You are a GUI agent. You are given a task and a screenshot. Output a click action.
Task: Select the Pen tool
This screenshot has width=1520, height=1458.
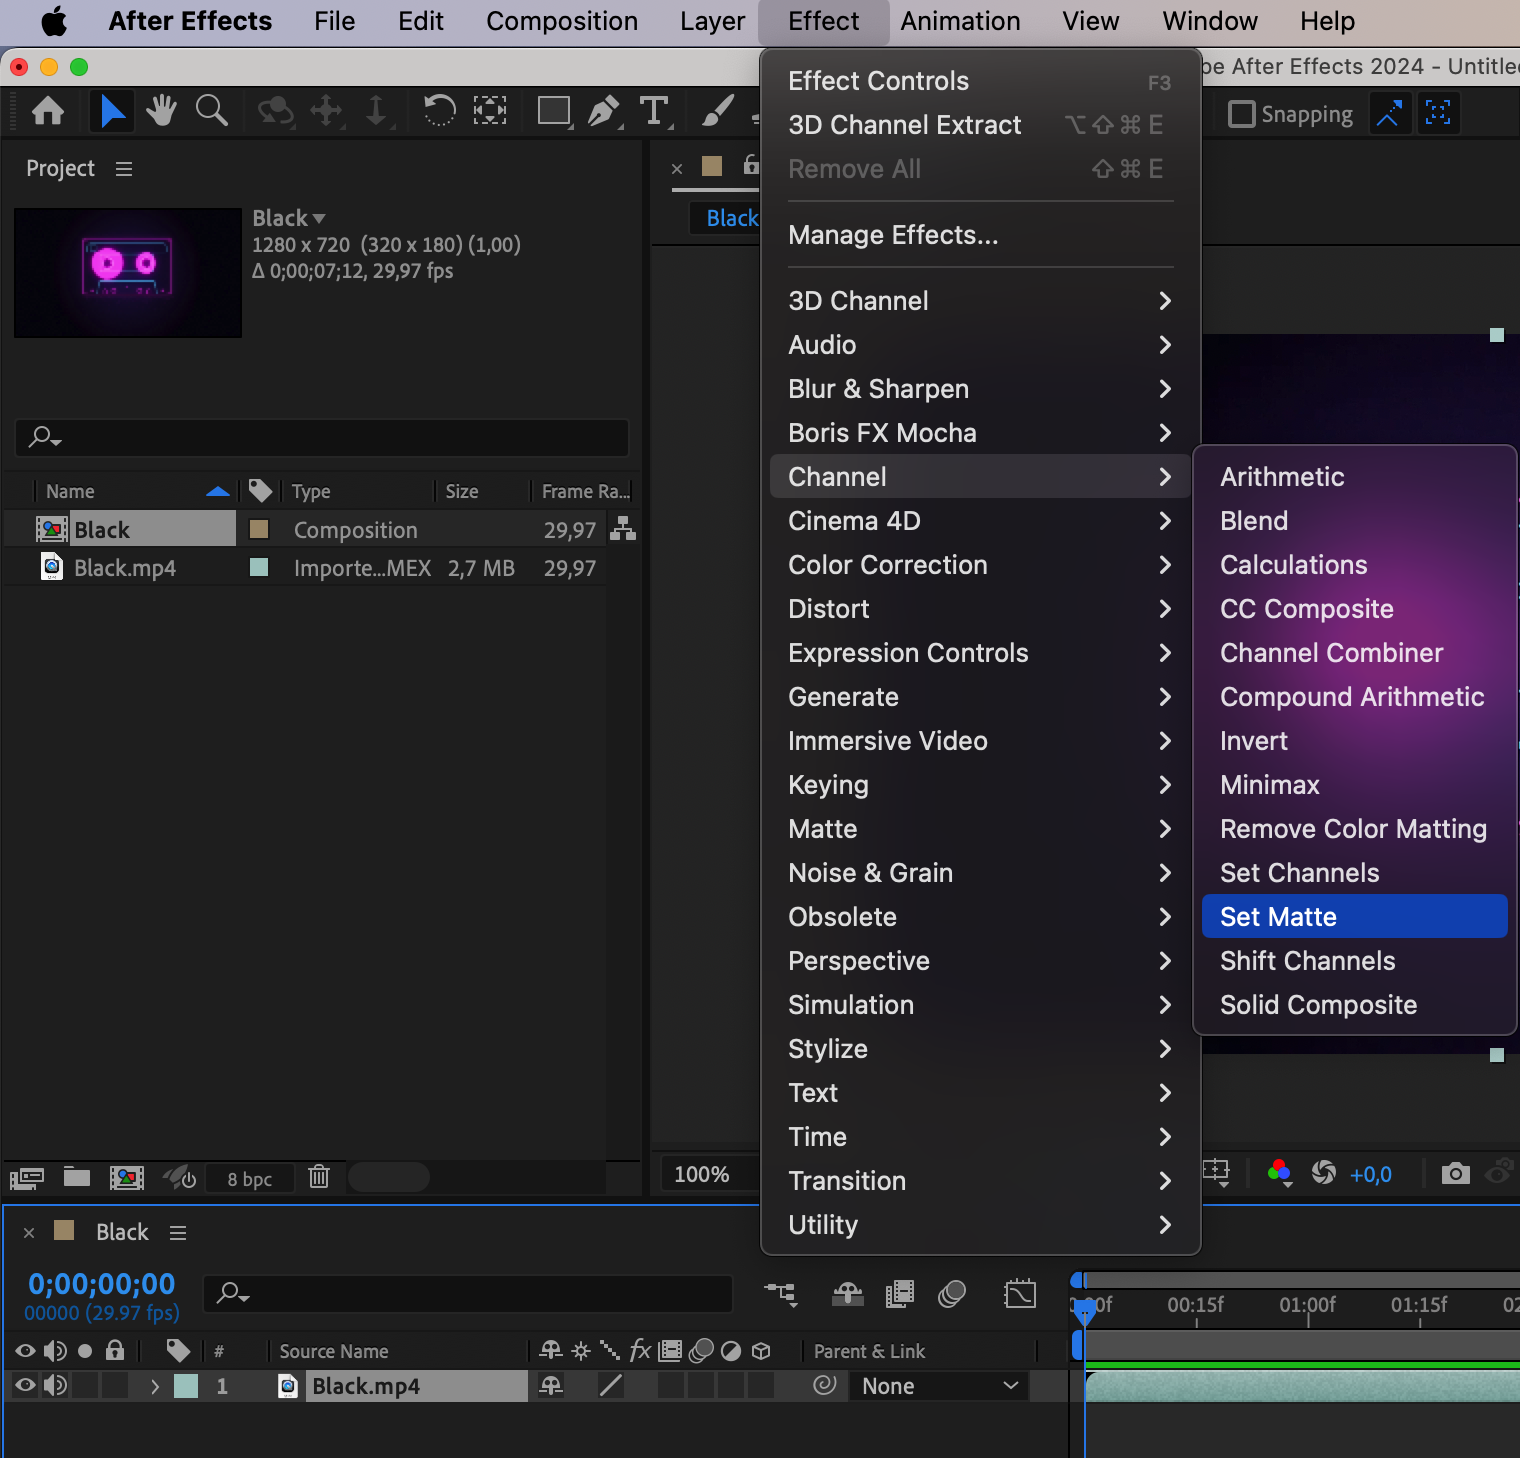[x=603, y=111]
